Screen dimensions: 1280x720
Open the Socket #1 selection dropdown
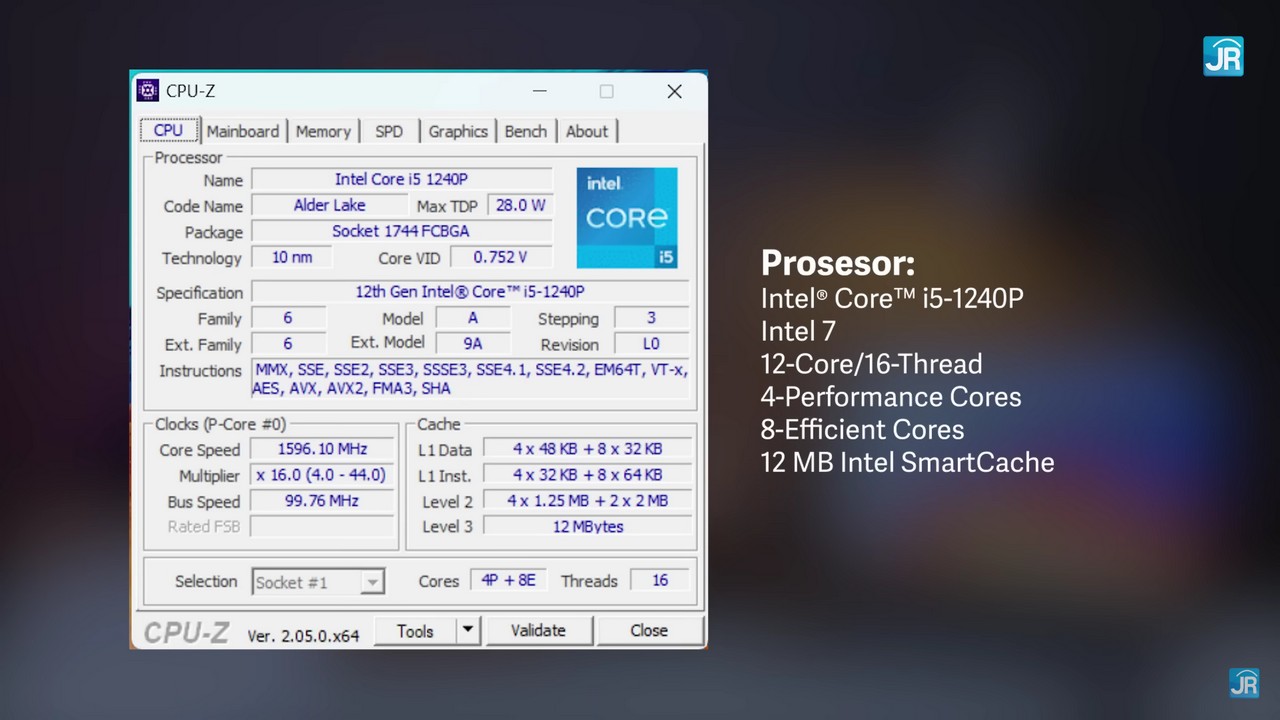pyautogui.click(x=317, y=582)
